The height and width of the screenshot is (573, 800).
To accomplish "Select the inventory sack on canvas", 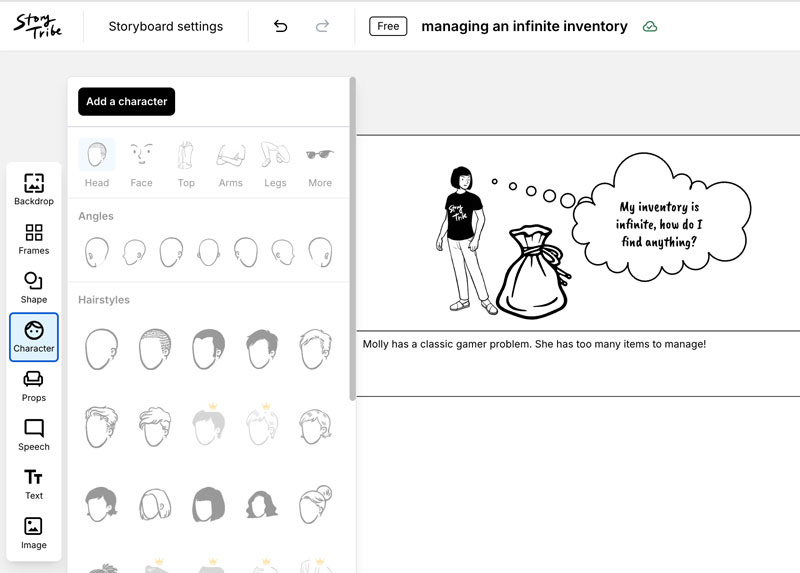I will (x=533, y=271).
